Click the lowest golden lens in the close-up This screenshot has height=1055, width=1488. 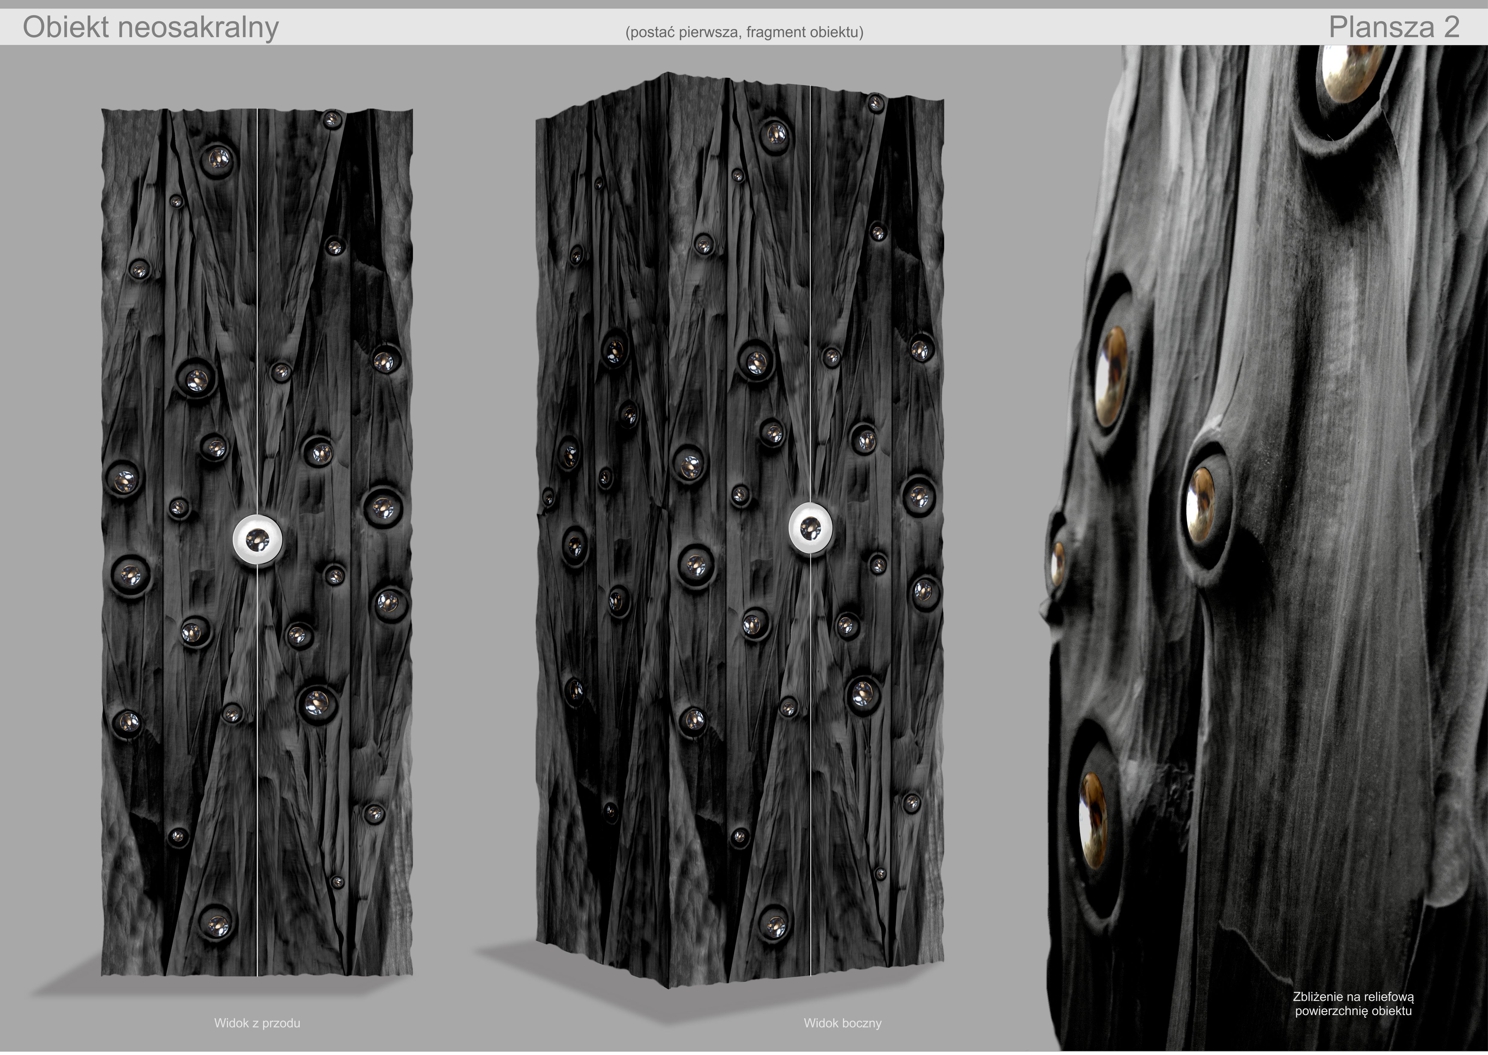click(x=1094, y=814)
